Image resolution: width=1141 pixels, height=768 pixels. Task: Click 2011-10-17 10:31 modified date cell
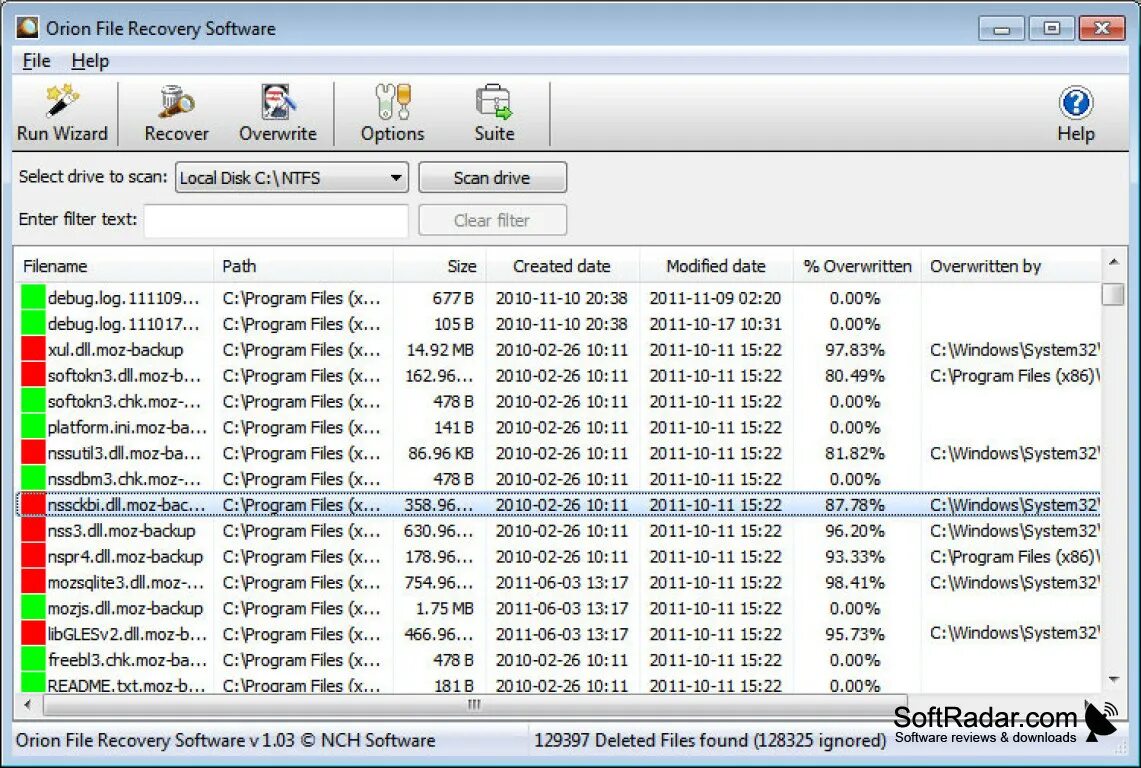(x=715, y=324)
